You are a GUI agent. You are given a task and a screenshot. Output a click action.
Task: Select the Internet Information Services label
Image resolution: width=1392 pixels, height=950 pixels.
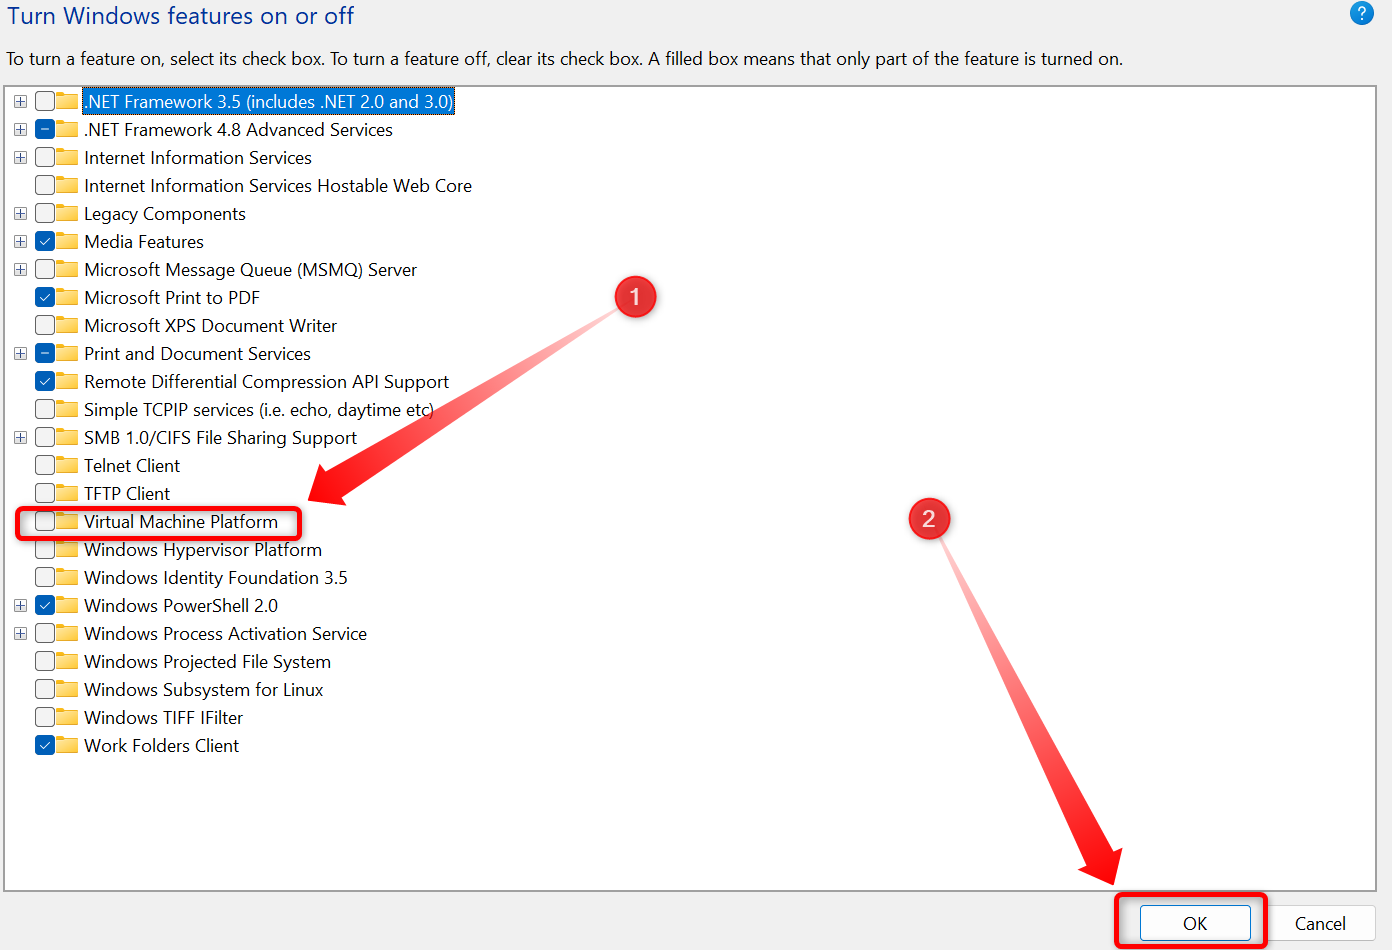(x=198, y=157)
